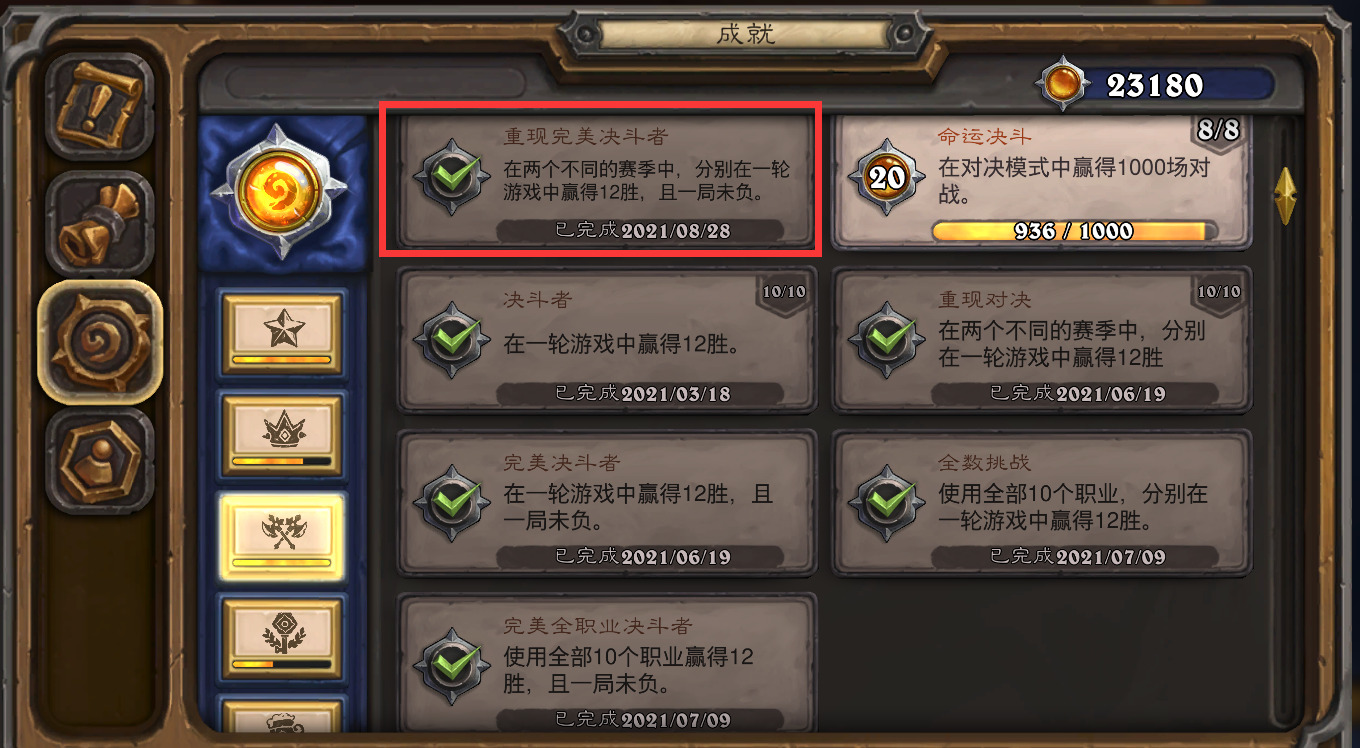
Task: Select the crossed axes duels category
Action: click(282, 537)
